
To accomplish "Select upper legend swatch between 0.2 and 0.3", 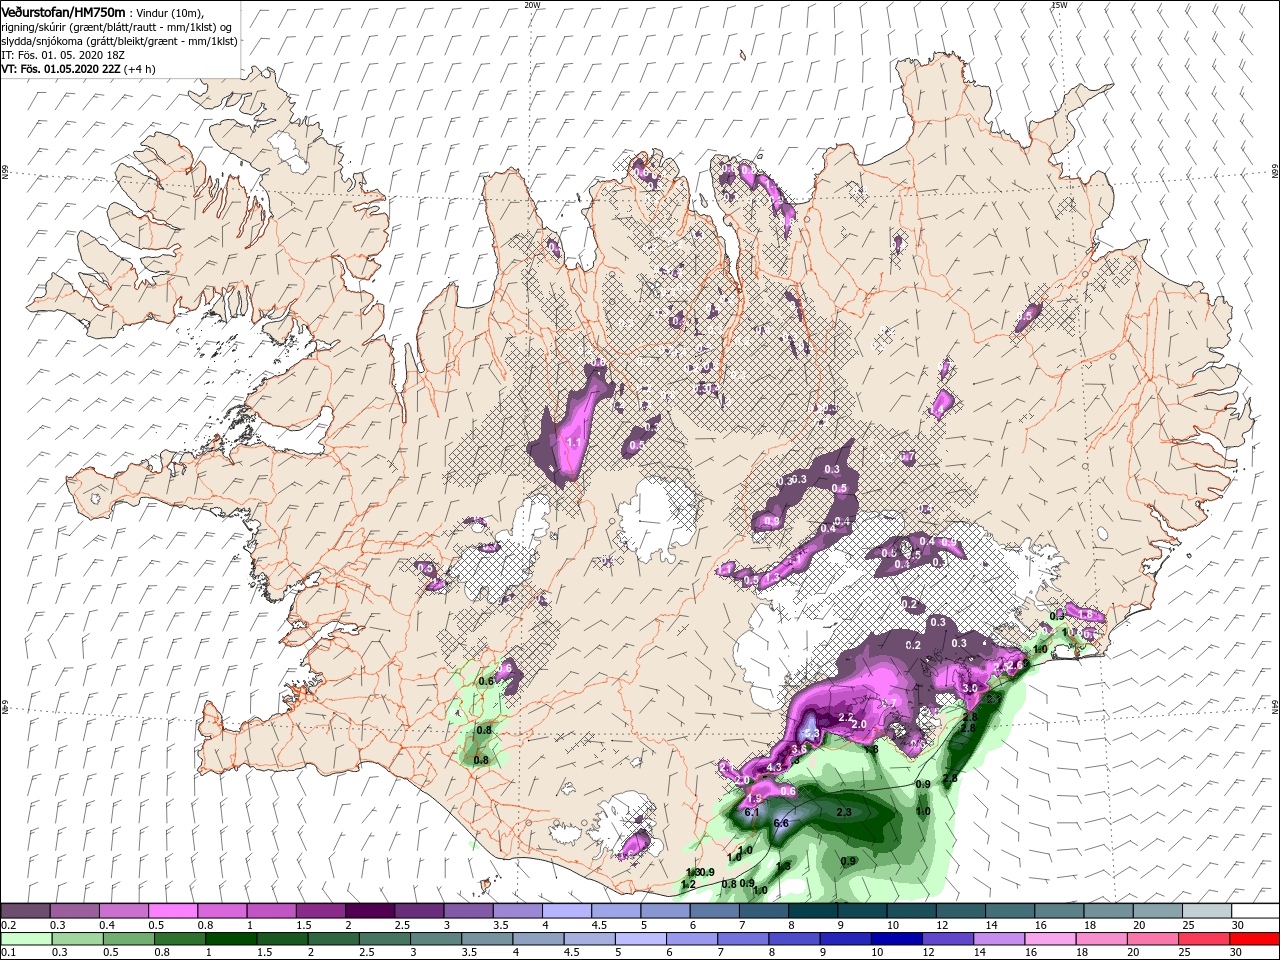I will pyautogui.click(x=25, y=911).
